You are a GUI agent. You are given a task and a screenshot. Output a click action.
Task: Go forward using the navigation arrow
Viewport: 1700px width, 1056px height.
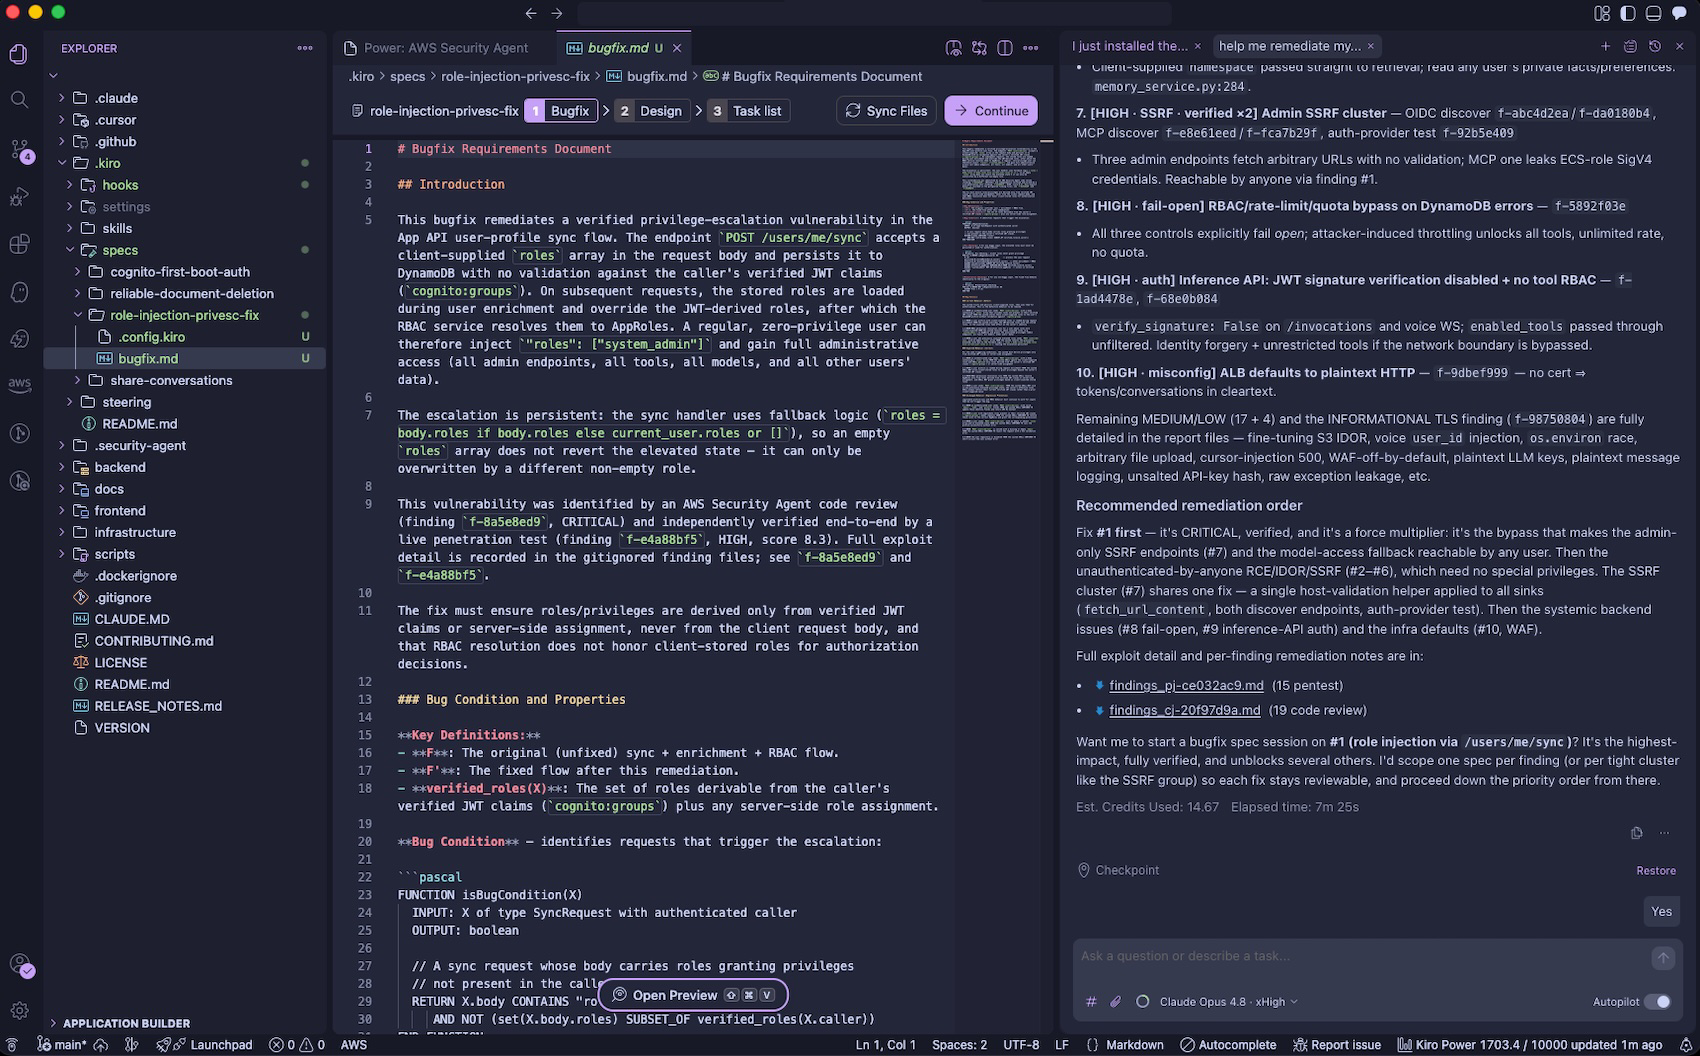click(557, 13)
